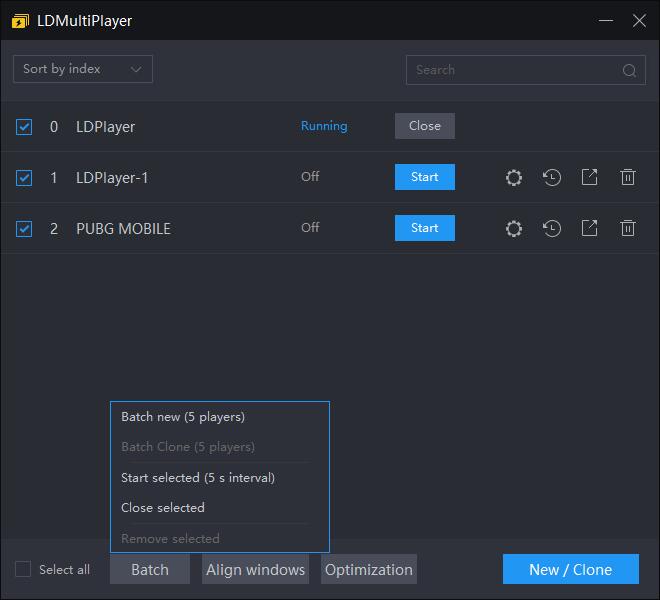The width and height of the screenshot is (660, 600).
Task: Open the Sort by index dropdown
Action: click(83, 69)
